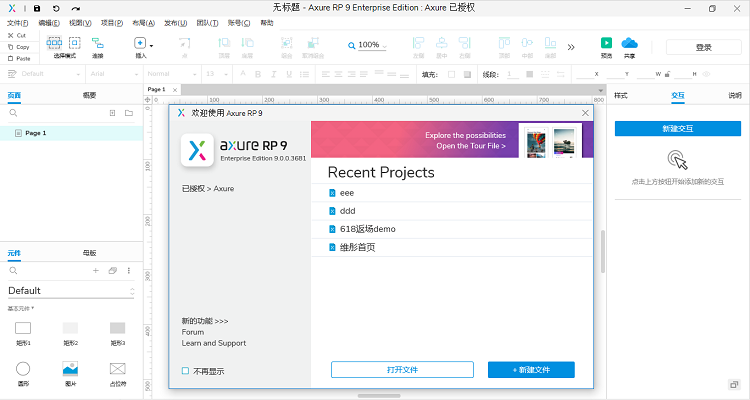
Task: Toggle italic text formatting
Action: pyautogui.click(x=274, y=74)
